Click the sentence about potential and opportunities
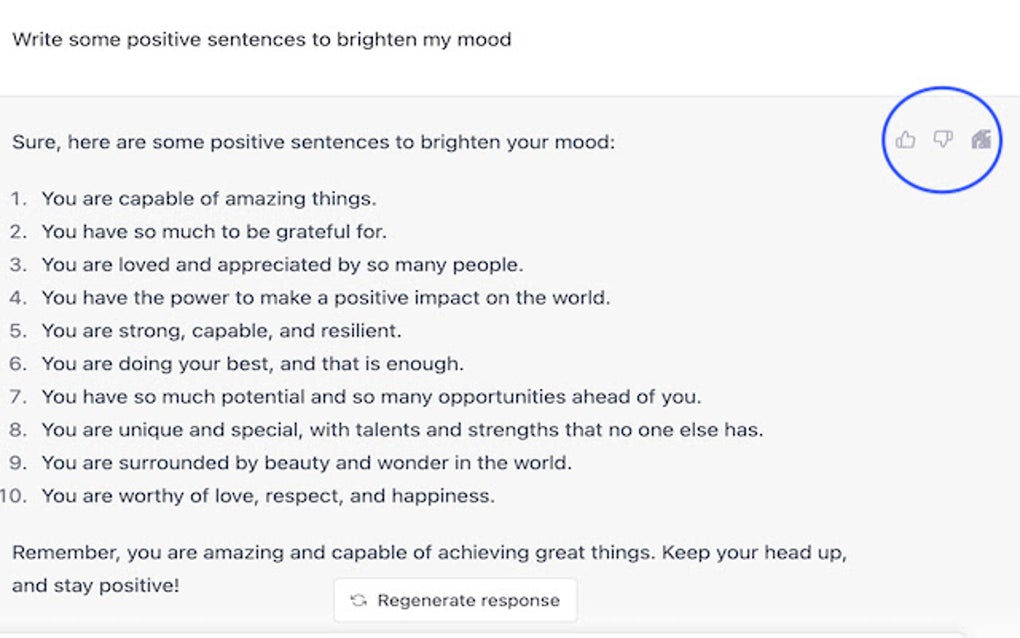 coord(371,397)
